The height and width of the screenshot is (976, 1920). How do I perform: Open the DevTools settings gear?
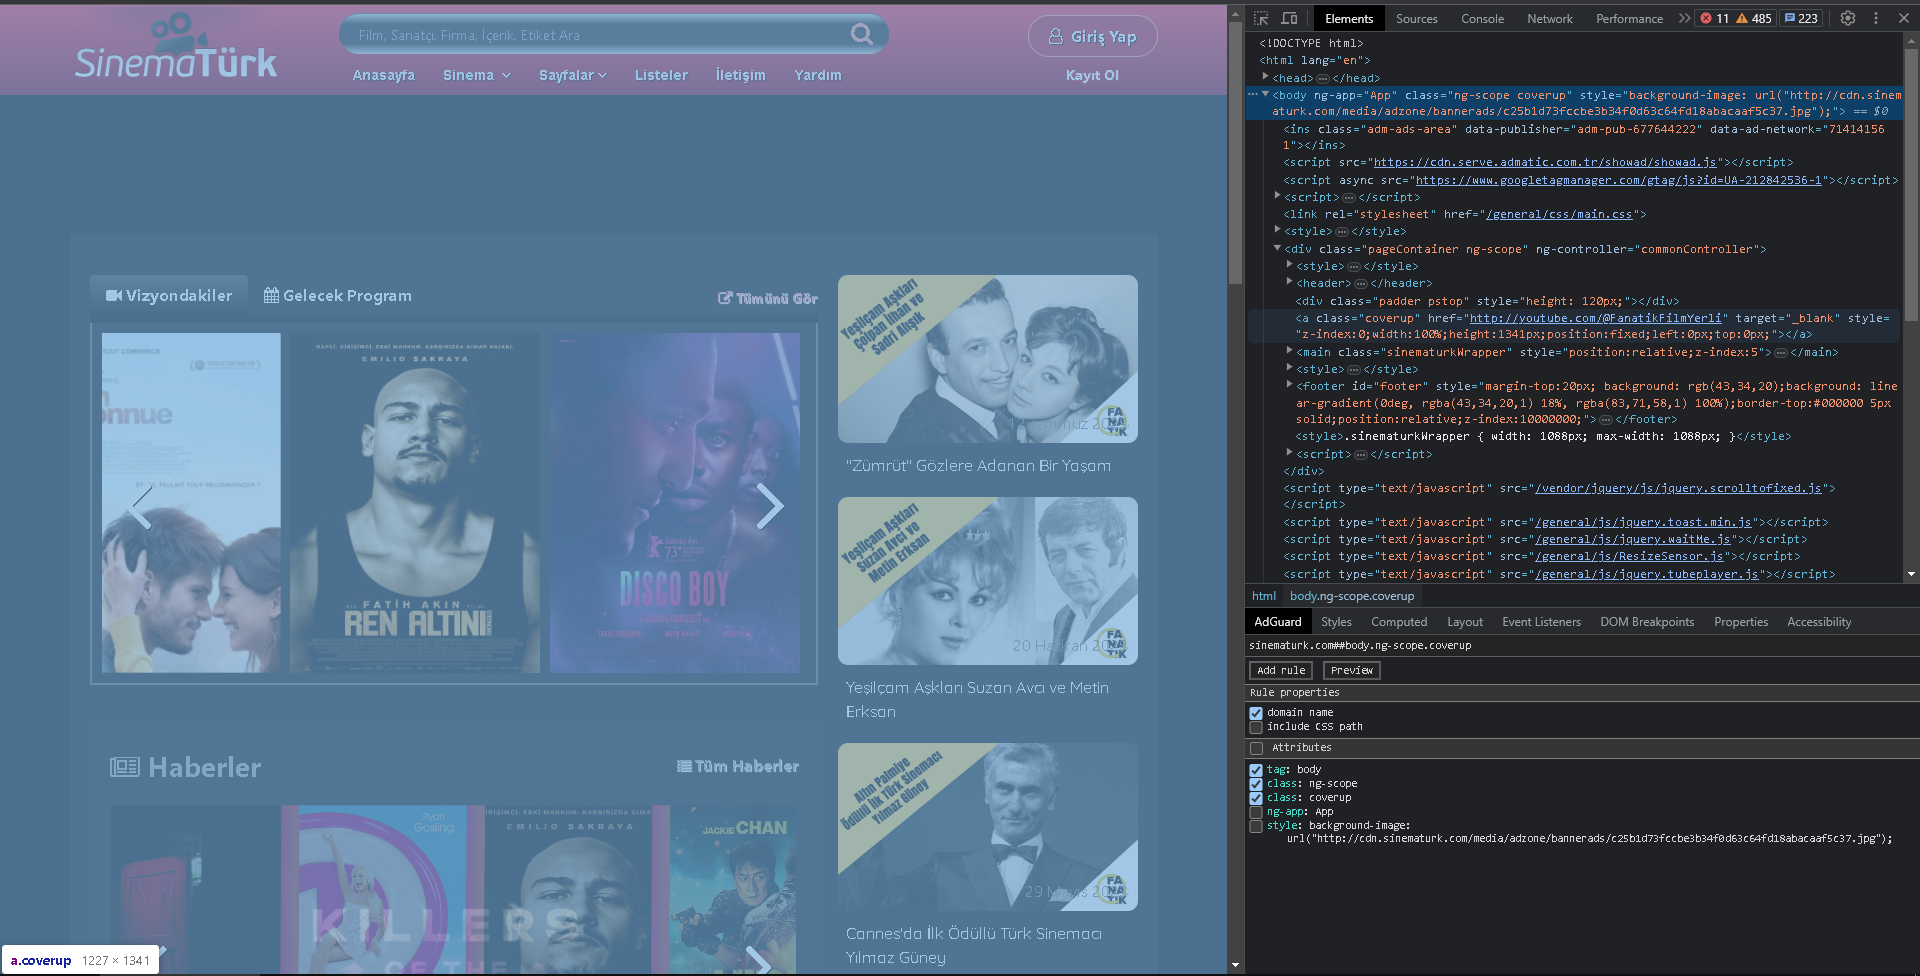1847,18
